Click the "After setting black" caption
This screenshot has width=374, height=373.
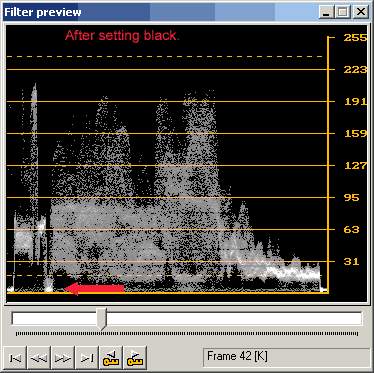(x=122, y=36)
